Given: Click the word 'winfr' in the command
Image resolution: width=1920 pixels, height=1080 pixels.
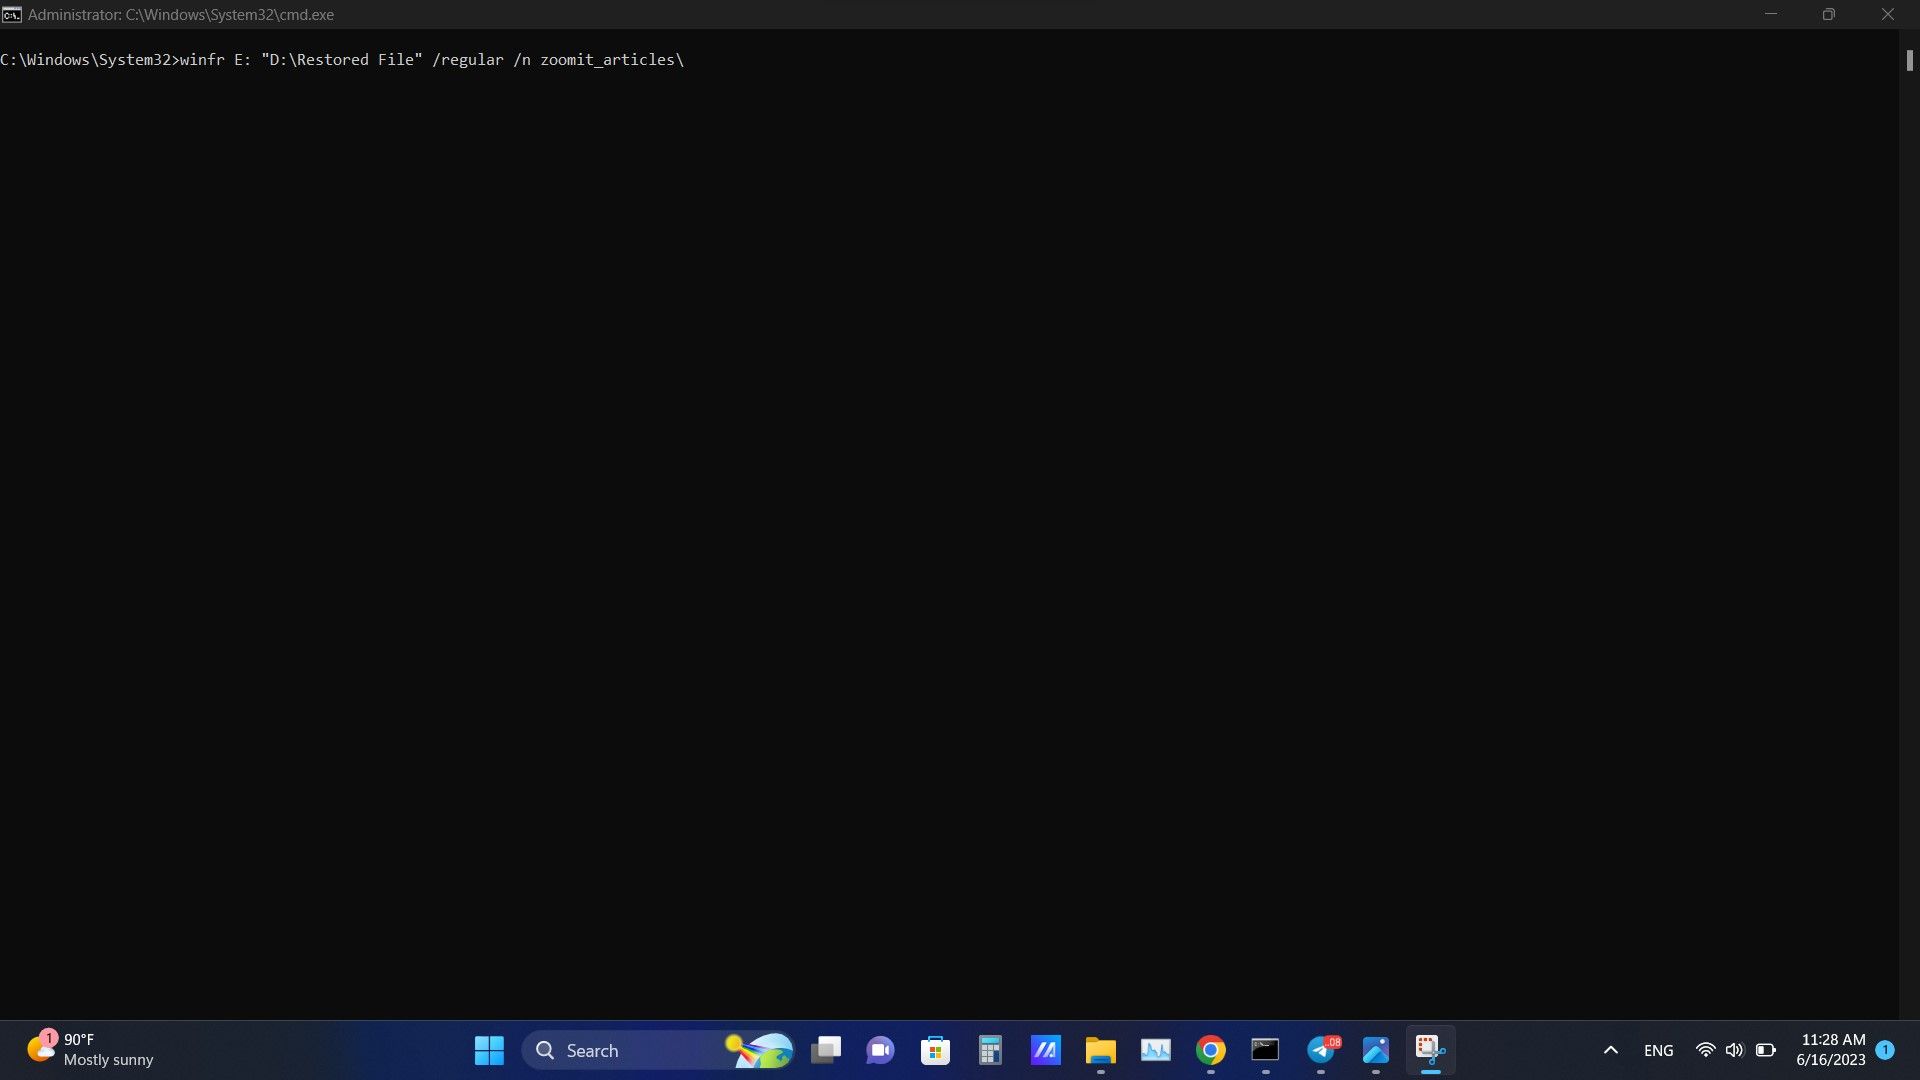Looking at the screenshot, I should (202, 60).
